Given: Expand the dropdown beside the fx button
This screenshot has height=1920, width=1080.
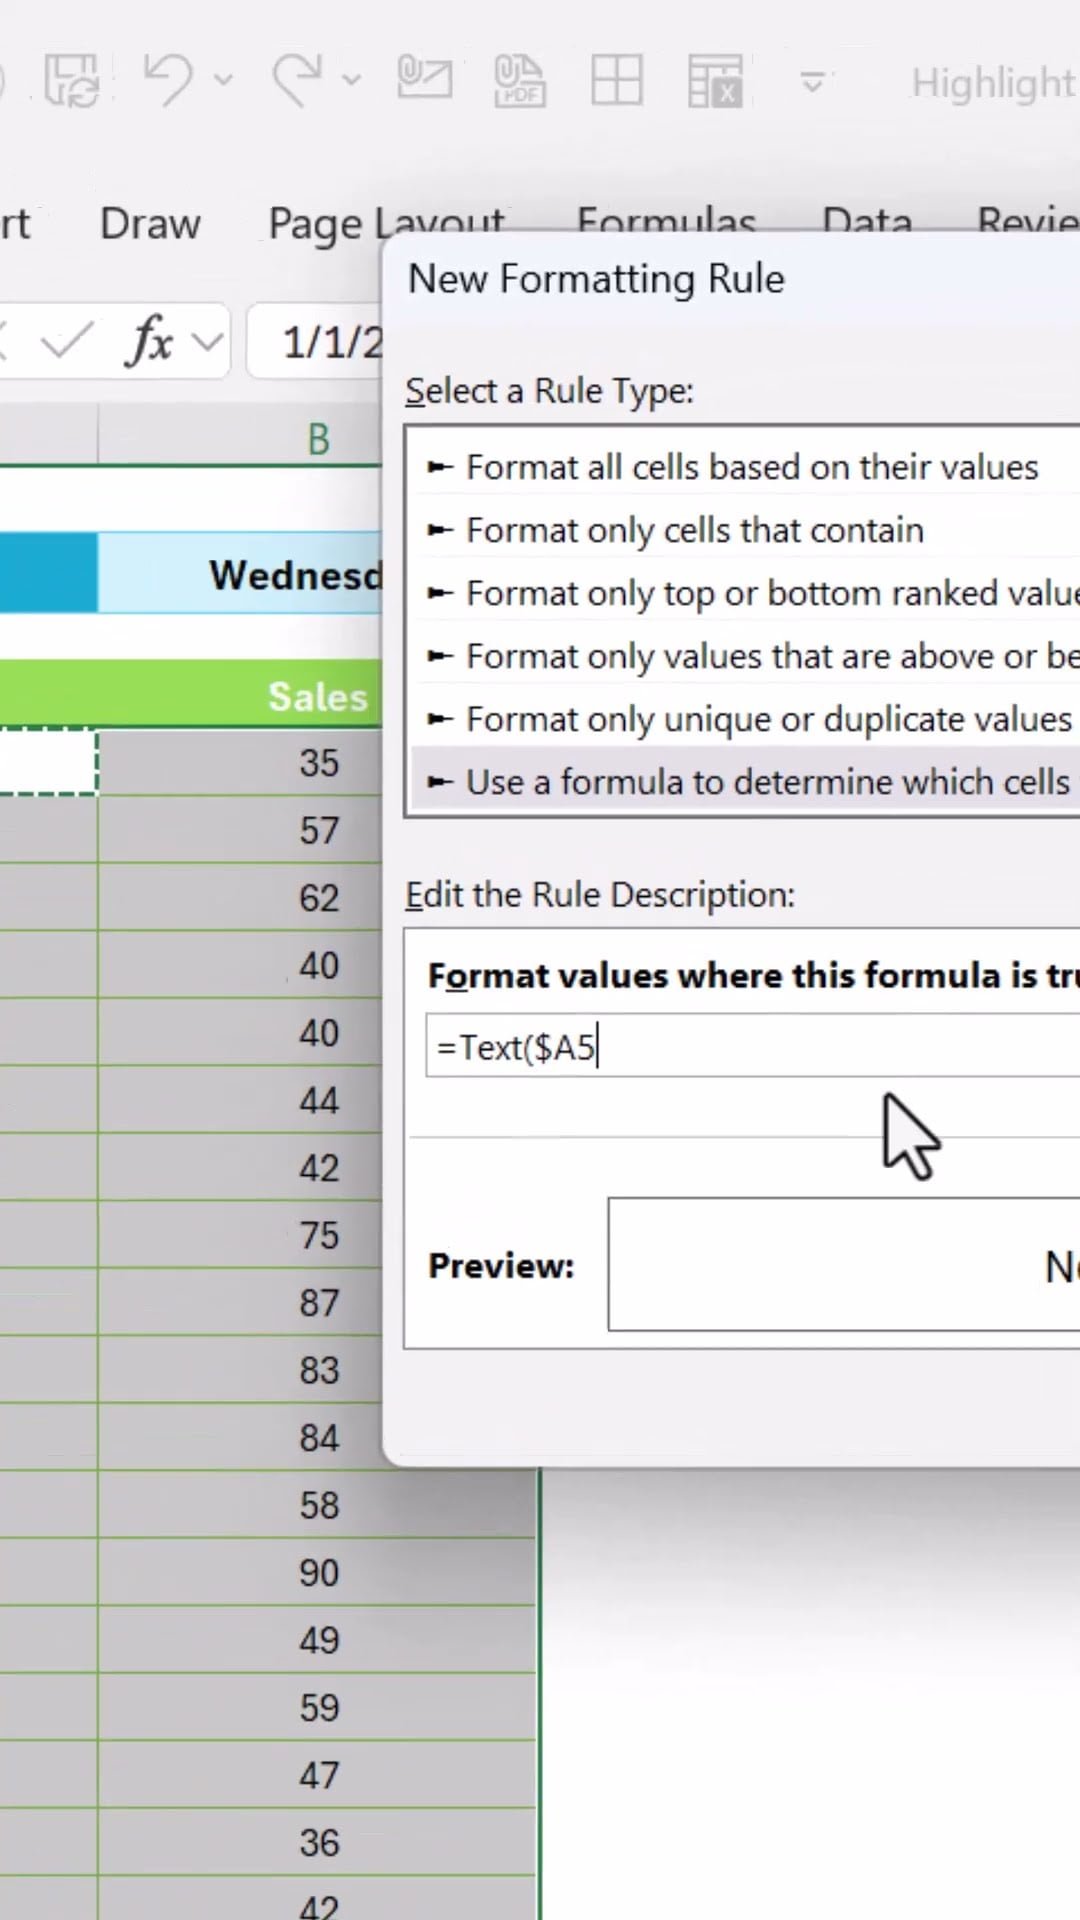Looking at the screenshot, I should 208,342.
